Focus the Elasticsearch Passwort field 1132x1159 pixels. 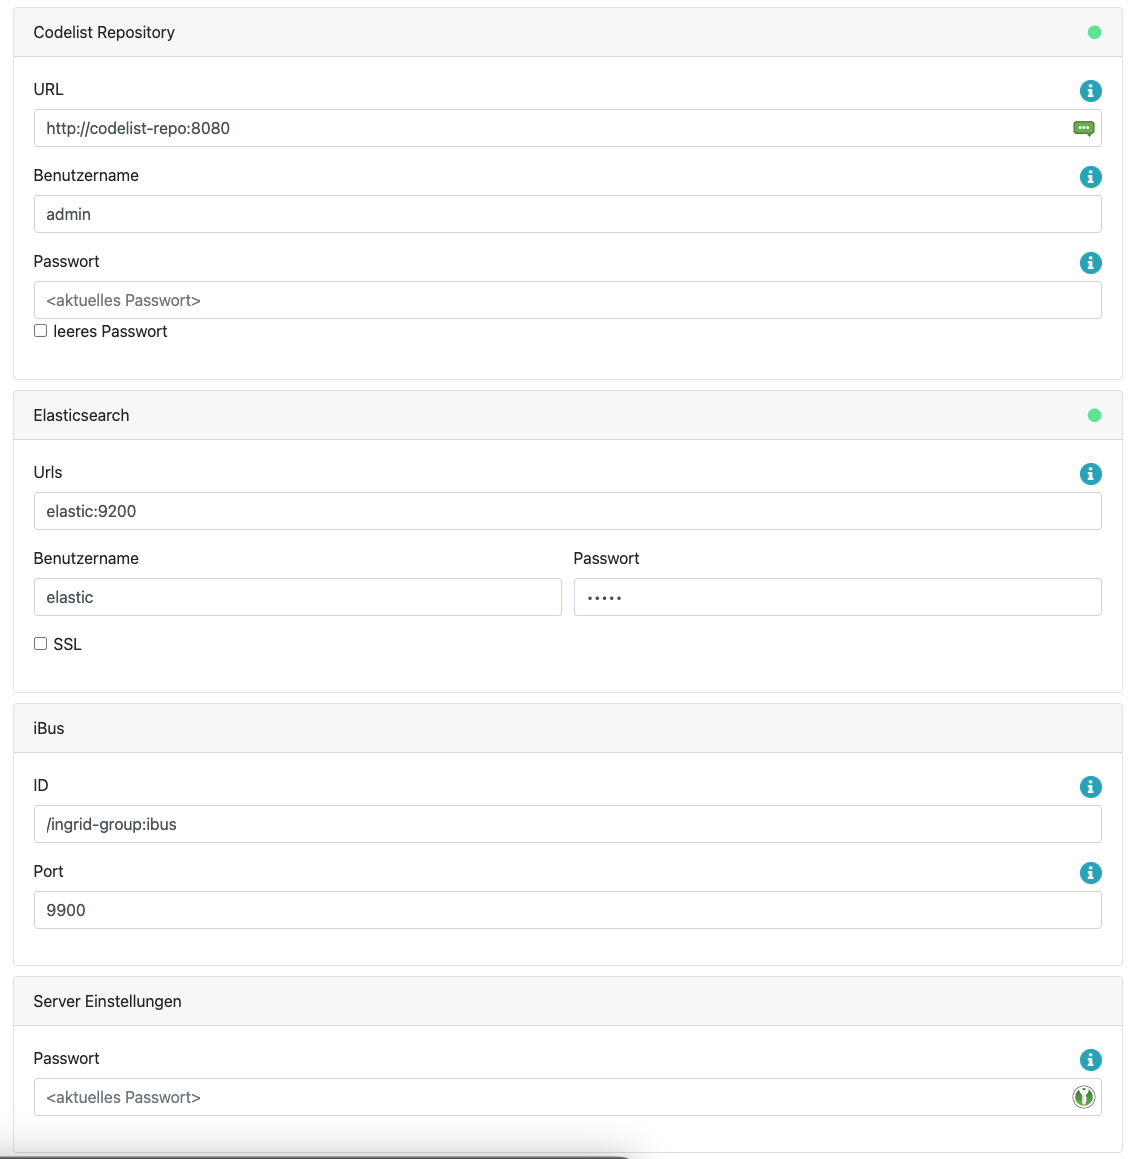837,597
